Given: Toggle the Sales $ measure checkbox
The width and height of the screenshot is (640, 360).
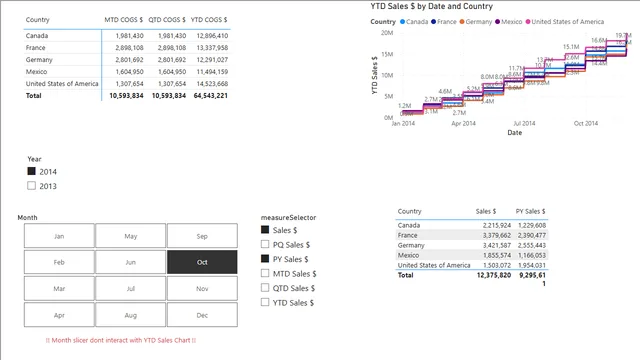Looking at the screenshot, I should click(265, 229).
